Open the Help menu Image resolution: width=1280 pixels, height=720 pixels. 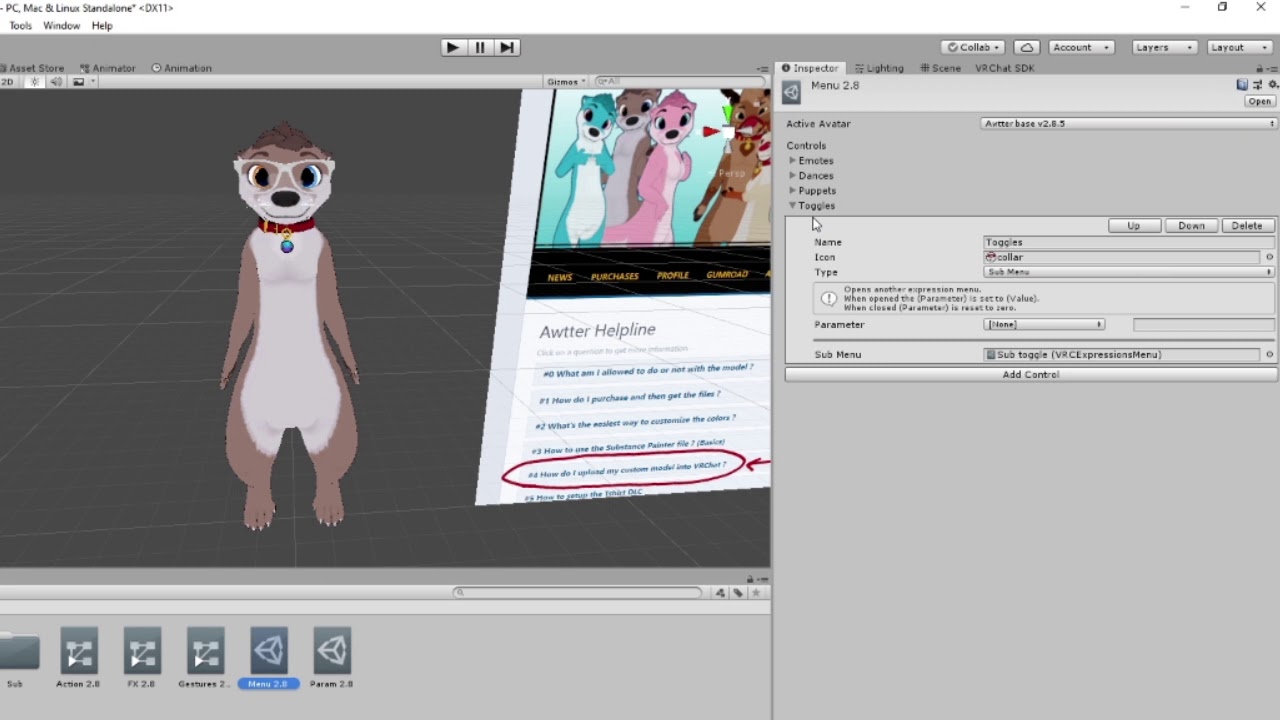(x=102, y=25)
